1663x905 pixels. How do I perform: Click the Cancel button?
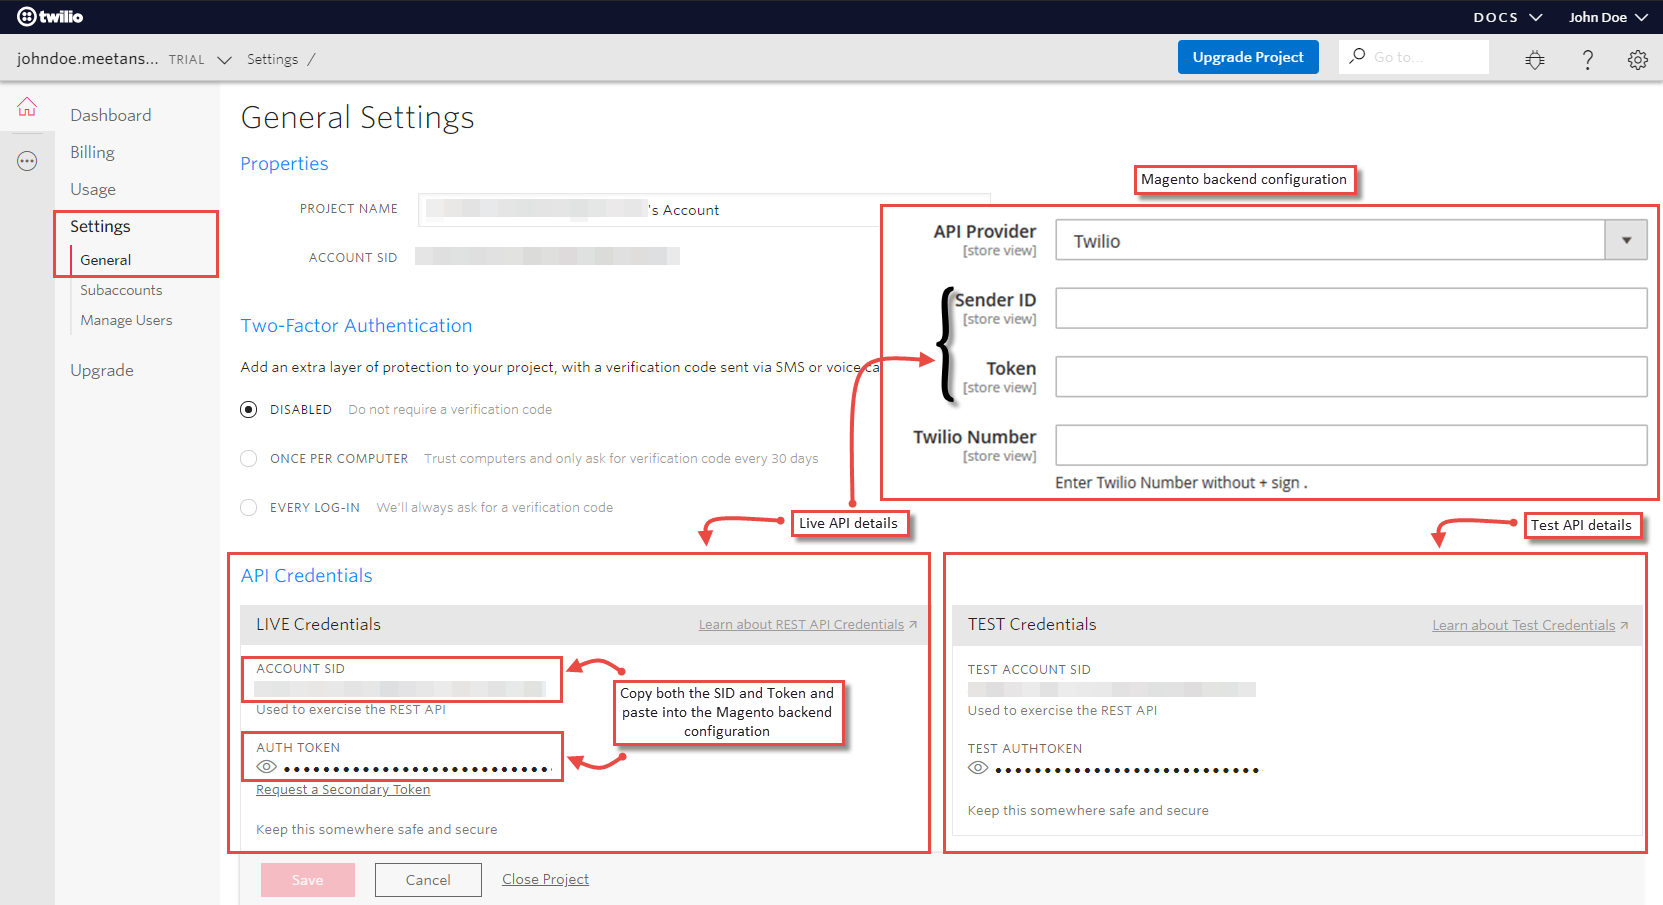click(x=428, y=880)
